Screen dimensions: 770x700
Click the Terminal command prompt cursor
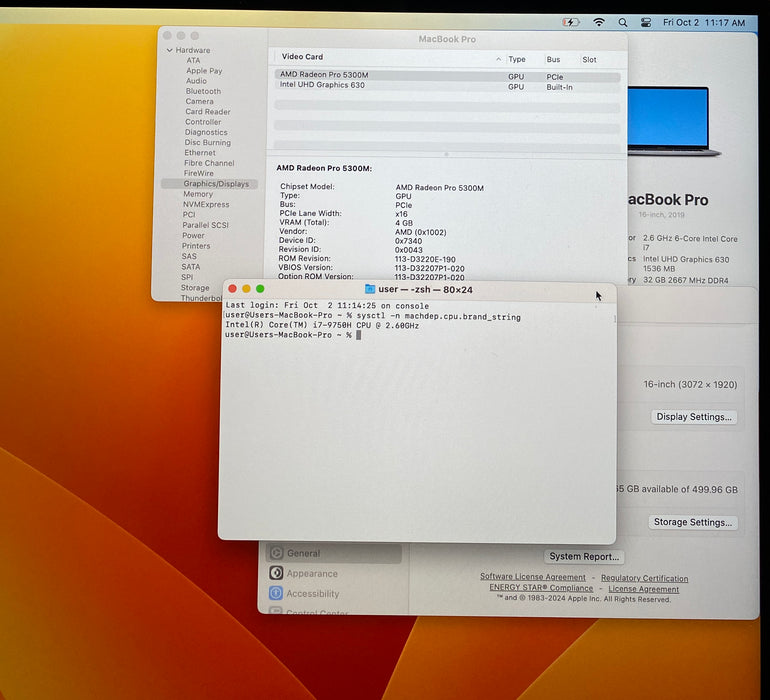[x=358, y=335]
